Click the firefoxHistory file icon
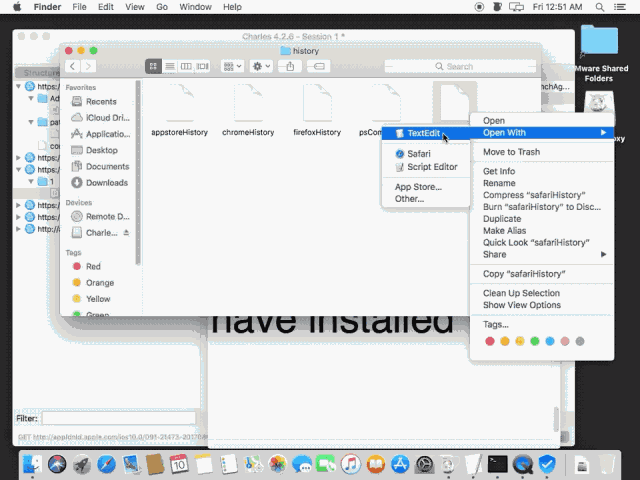Viewport: 640px width, 480px height. point(317,103)
